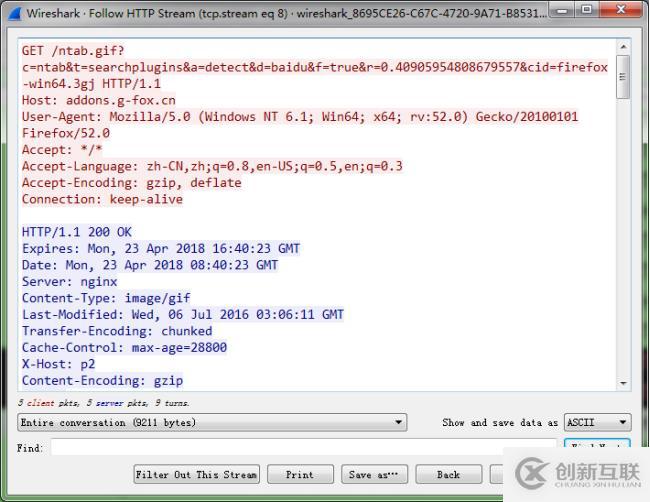Click the vertical scrollbar thumb
650x502 pixels.
coord(623,77)
